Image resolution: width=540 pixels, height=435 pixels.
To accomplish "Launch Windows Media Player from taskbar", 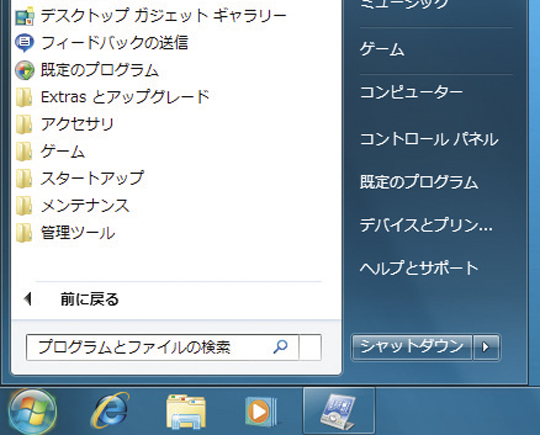I will 261,411.
